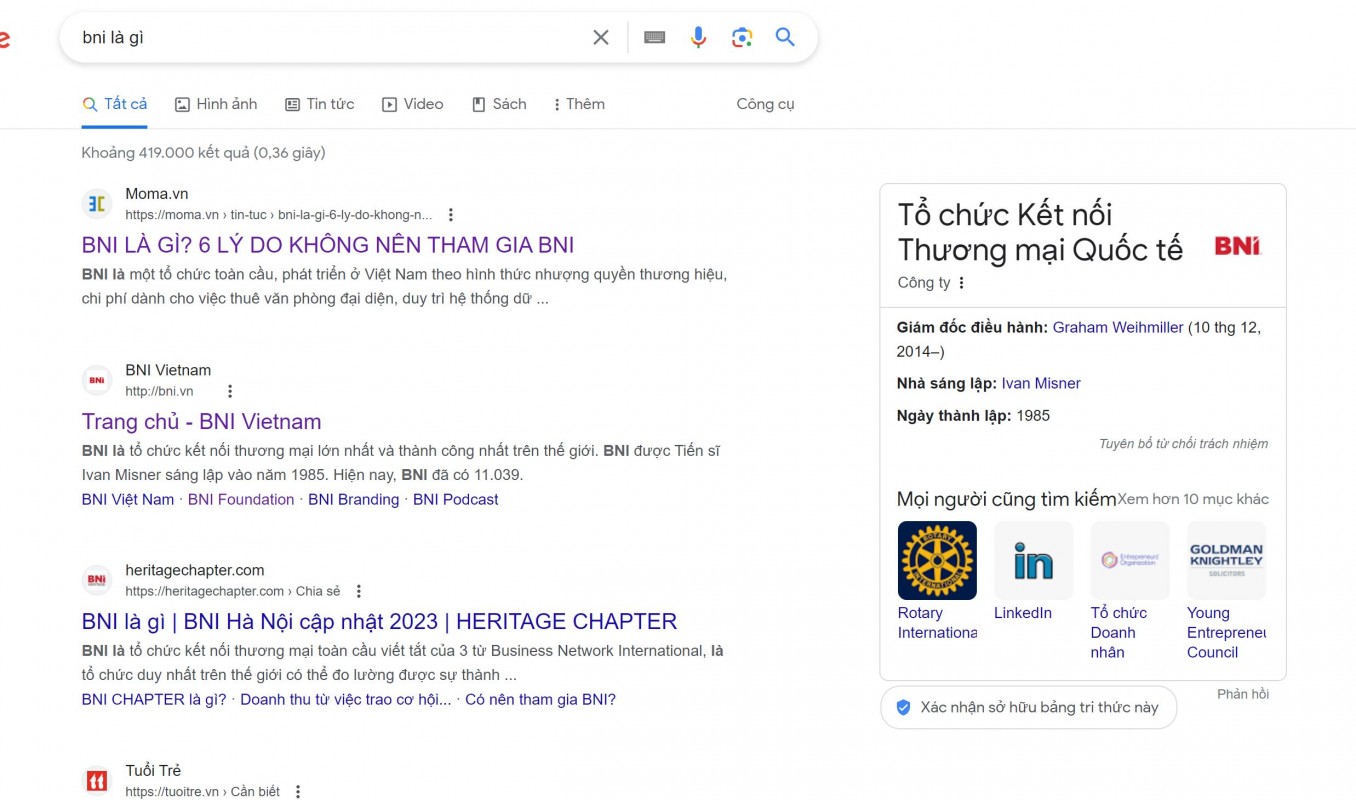Click Xác nhận sở hữu bảng tri thức này
Screen dimensions: 1356x800
[x=1028, y=707]
